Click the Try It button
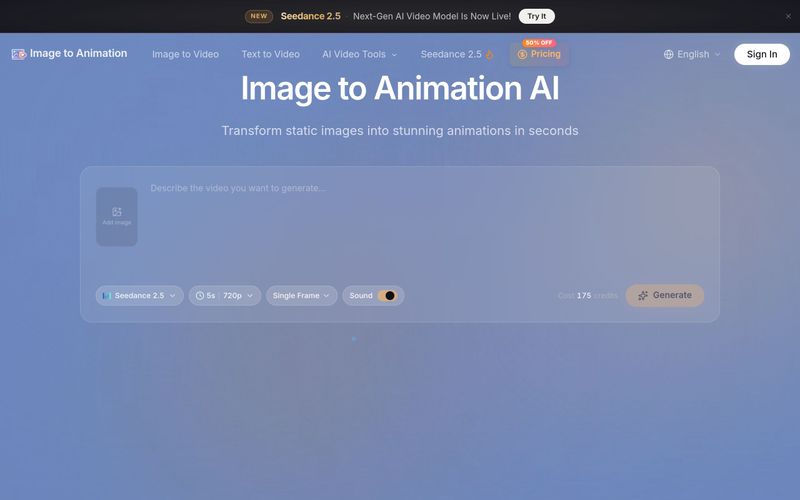The image size is (800, 500). (x=536, y=16)
